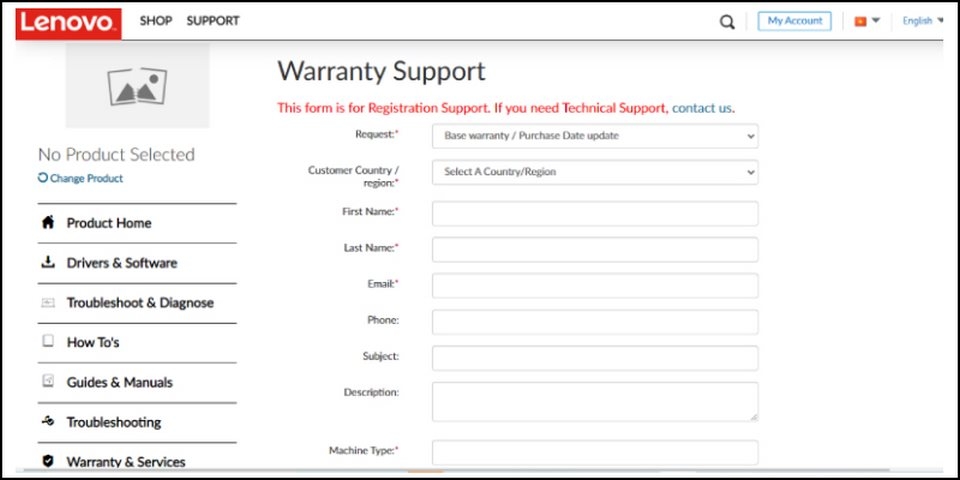Click the My Account button
Image resolution: width=960 pixels, height=480 pixels.
click(794, 21)
